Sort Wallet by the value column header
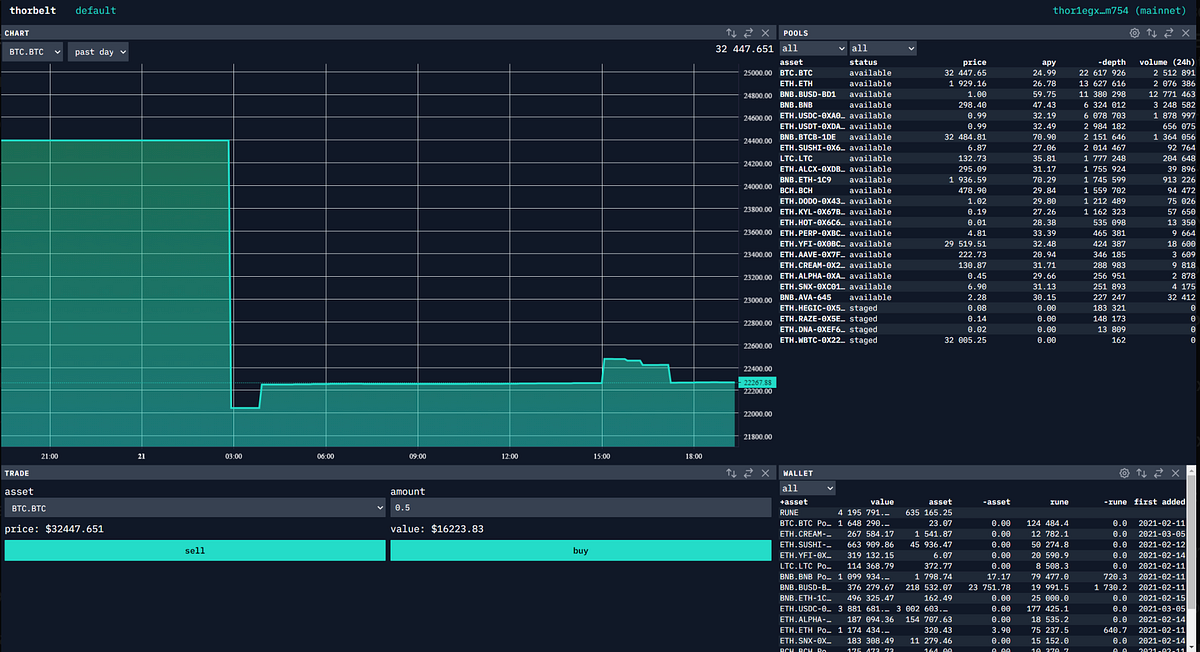This screenshot has width=1200, height=652. pyautogui.click(x=882, y=502)
